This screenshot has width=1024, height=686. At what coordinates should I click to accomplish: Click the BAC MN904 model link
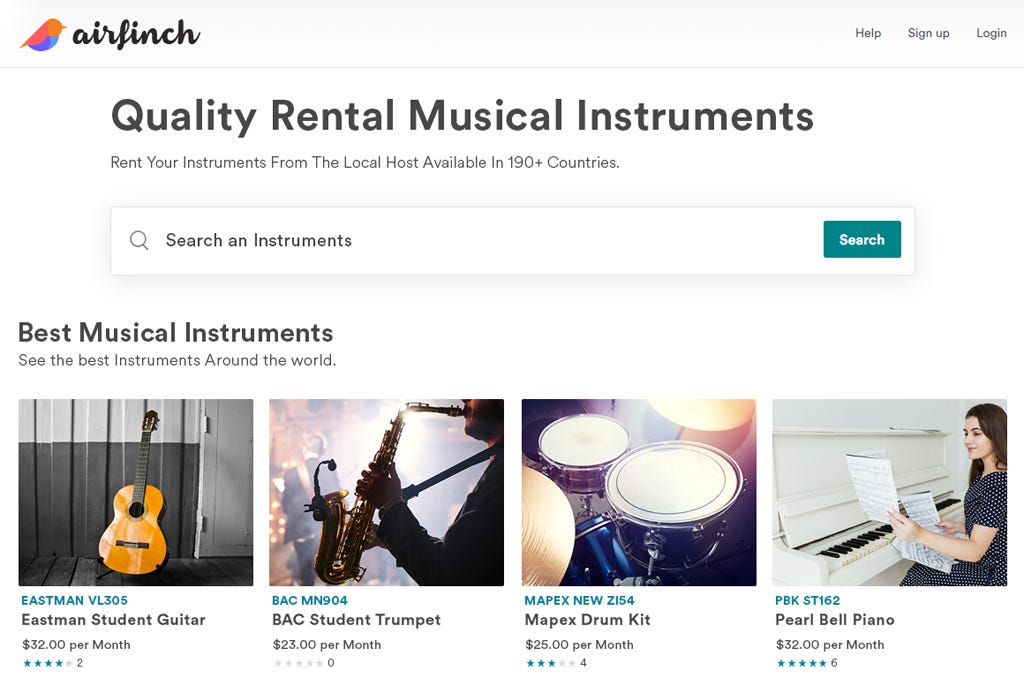310,600
